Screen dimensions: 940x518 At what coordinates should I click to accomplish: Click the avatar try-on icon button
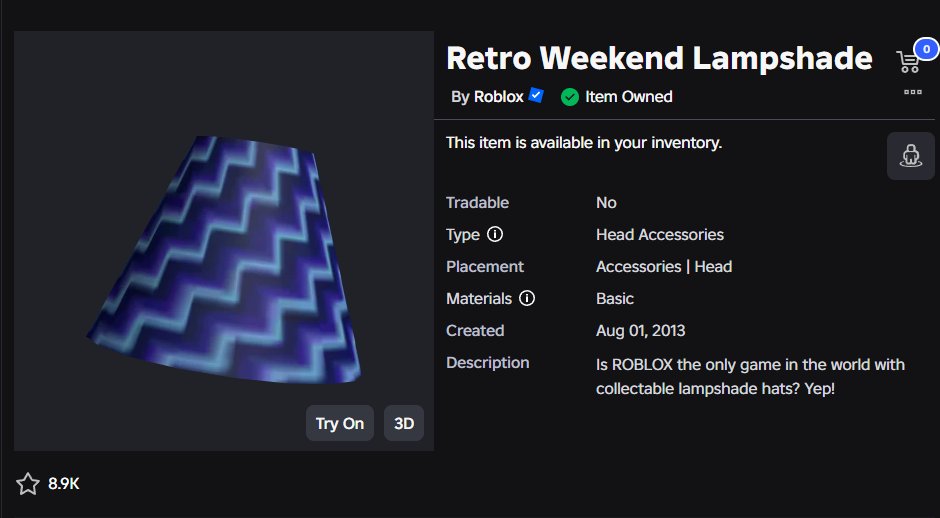pos(911,156)
